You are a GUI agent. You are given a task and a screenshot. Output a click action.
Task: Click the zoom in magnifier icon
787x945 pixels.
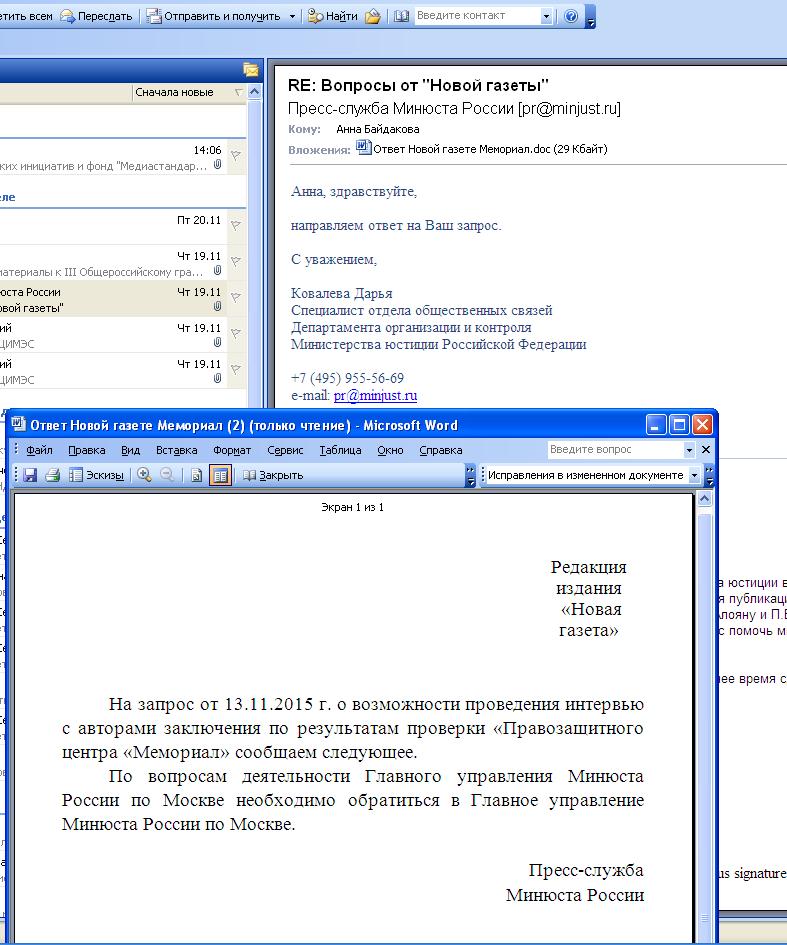(144, 475)
